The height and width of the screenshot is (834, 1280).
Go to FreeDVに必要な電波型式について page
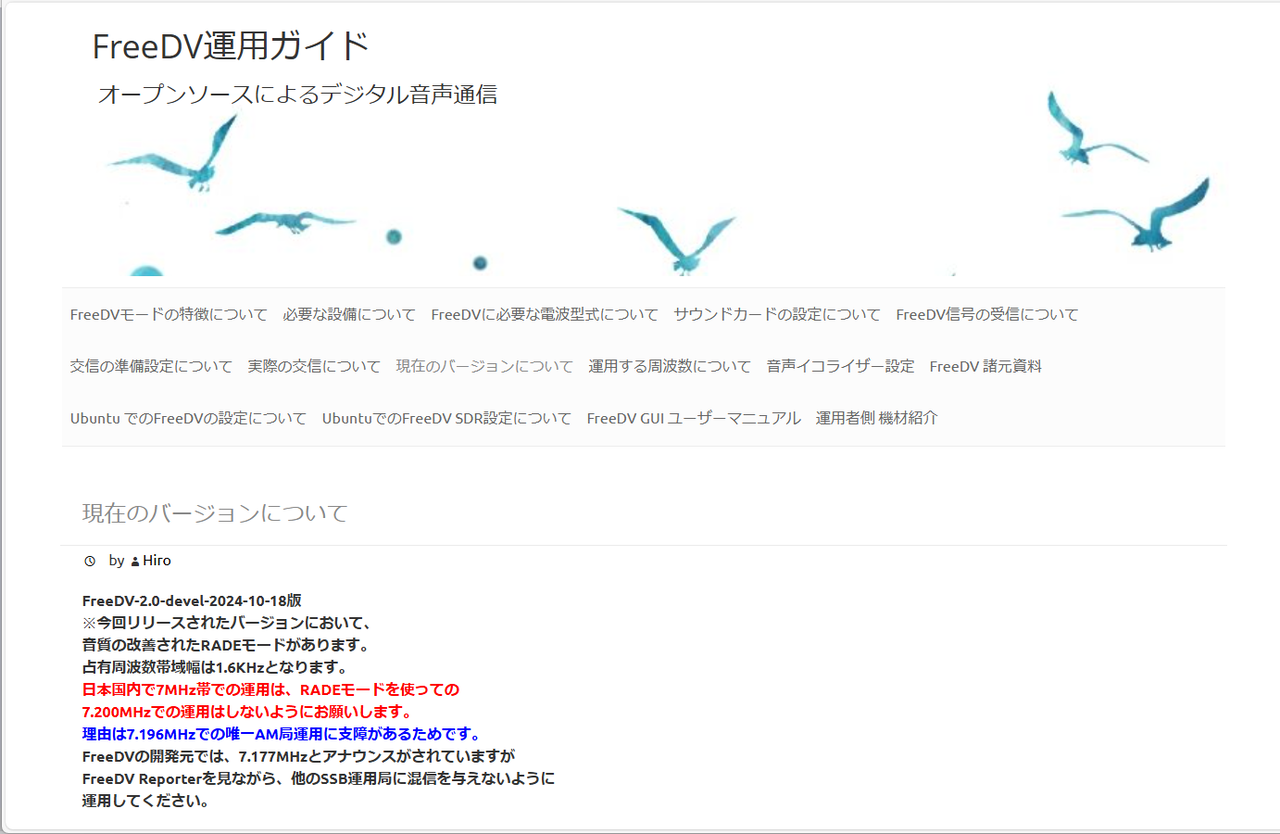(x=545, y=314)
